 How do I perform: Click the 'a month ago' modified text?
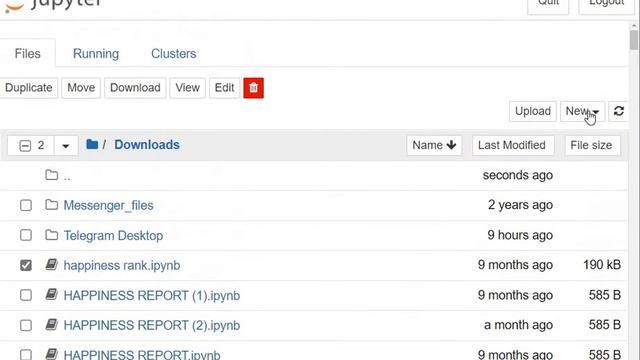click(x=518, y=325)
